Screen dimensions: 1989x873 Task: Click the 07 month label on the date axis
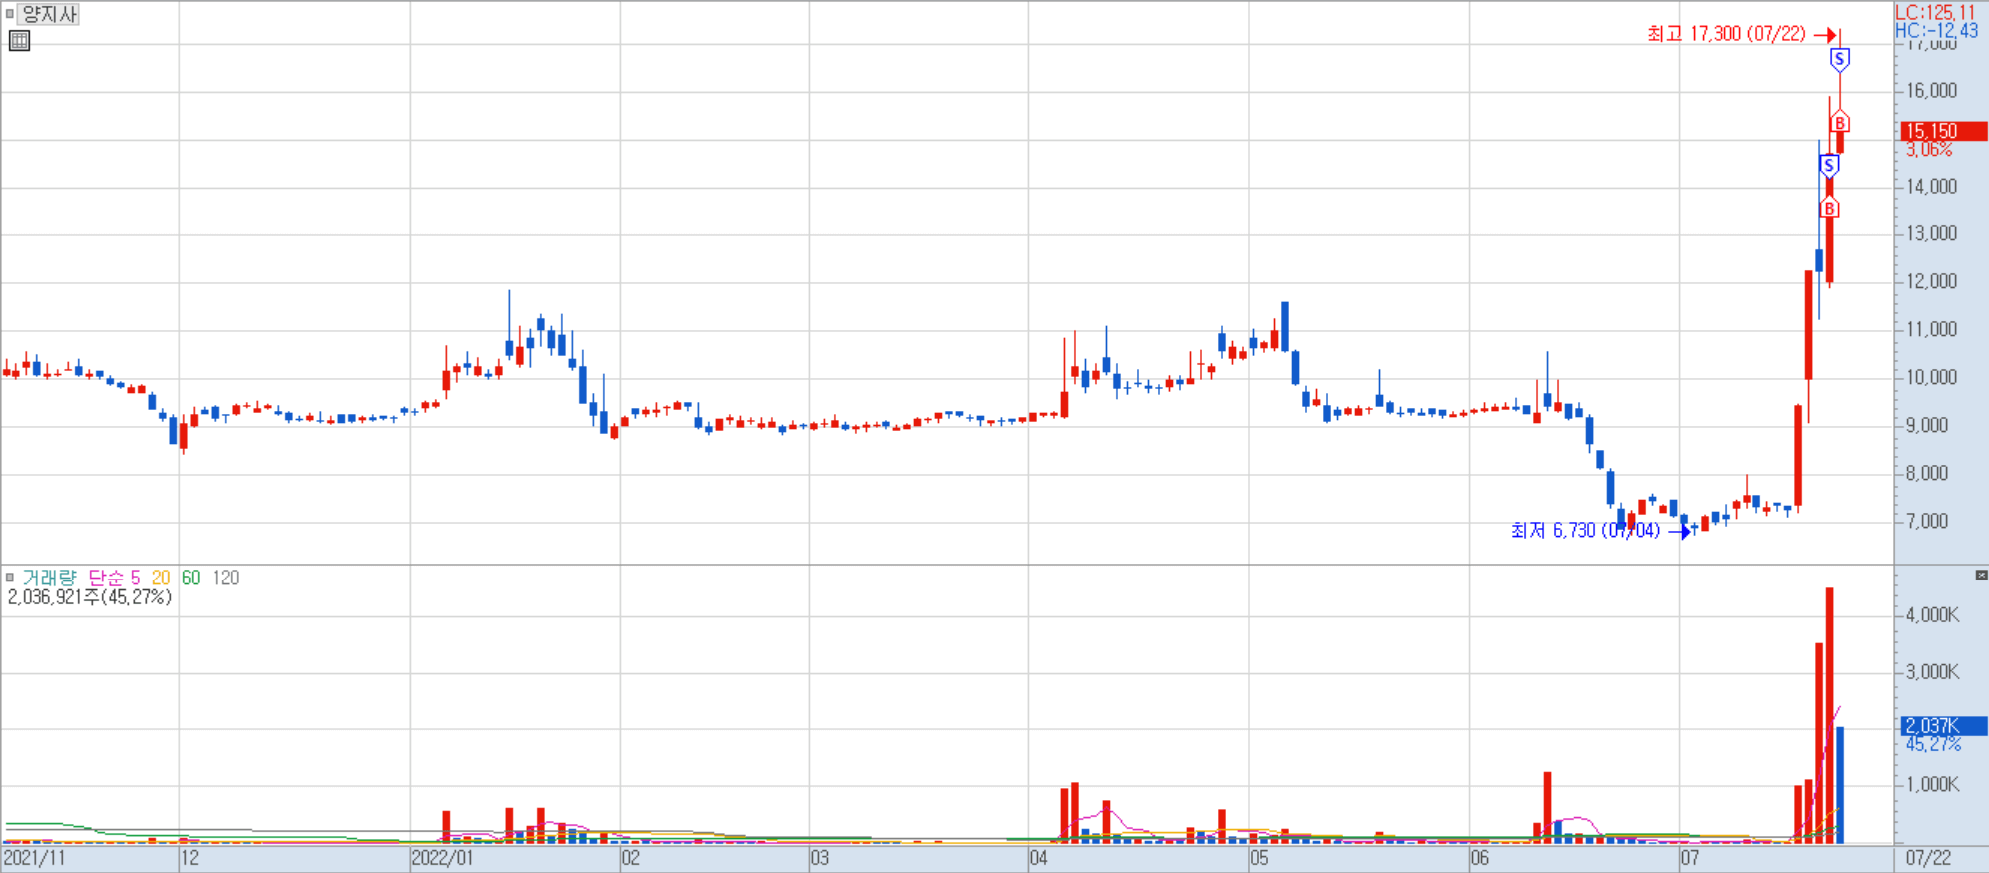pos(1690,858)
